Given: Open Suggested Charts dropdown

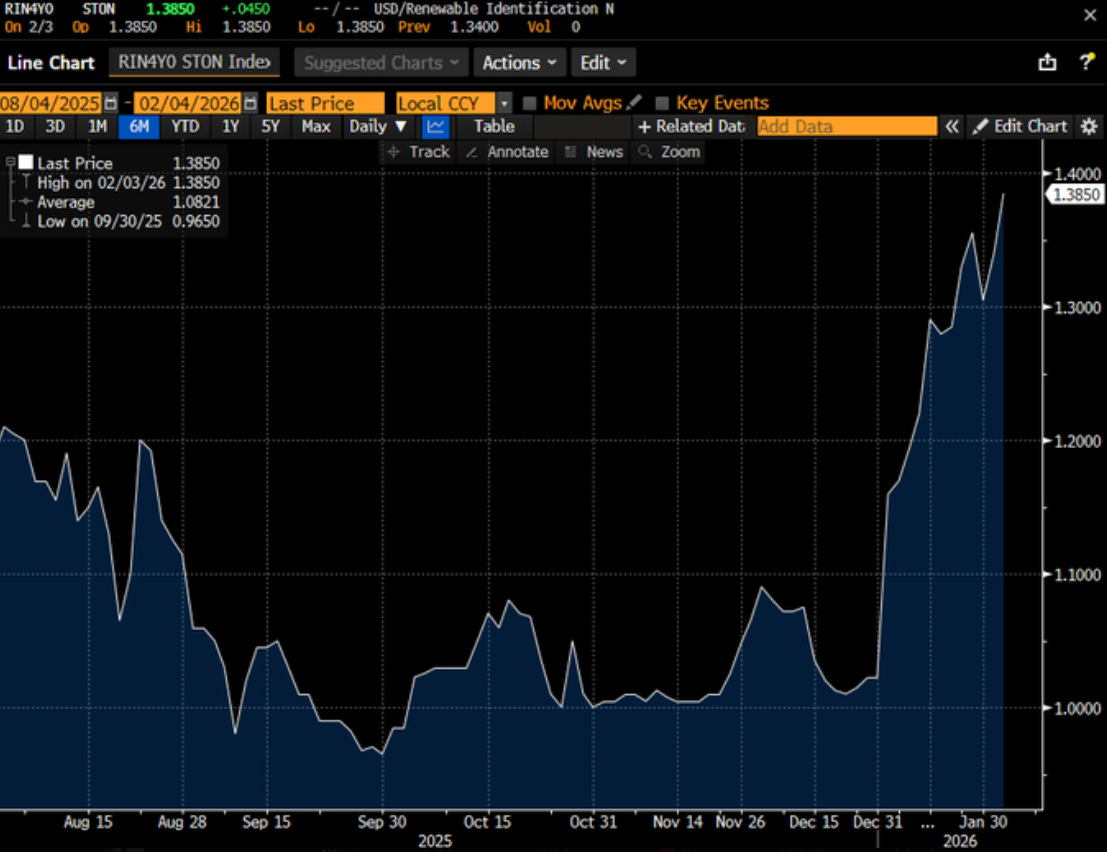Looking at the screenshot, I should tap(381, 63).
